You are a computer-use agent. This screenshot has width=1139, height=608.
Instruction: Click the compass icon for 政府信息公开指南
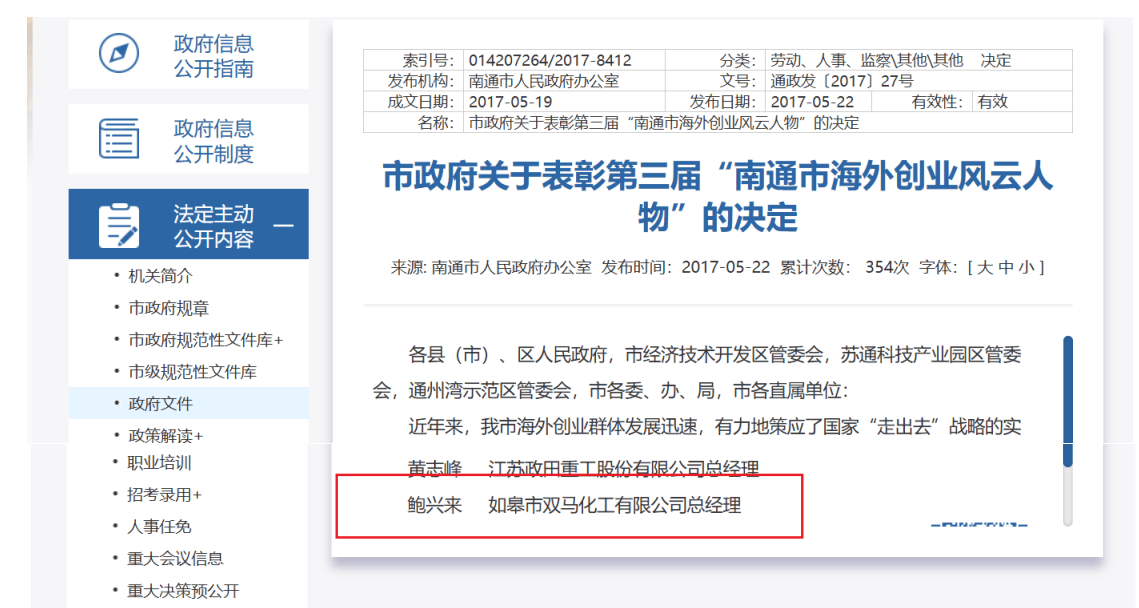click(x=119, y=54)
